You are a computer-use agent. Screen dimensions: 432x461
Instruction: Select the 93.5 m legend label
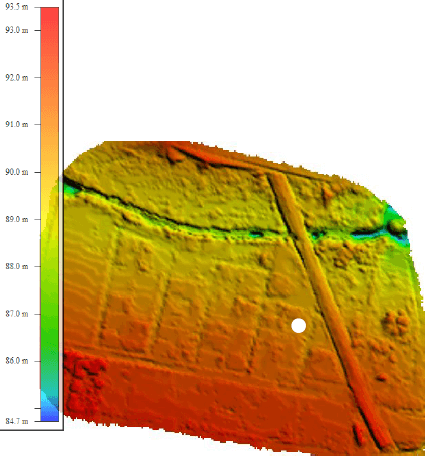[x=17, y=7]
